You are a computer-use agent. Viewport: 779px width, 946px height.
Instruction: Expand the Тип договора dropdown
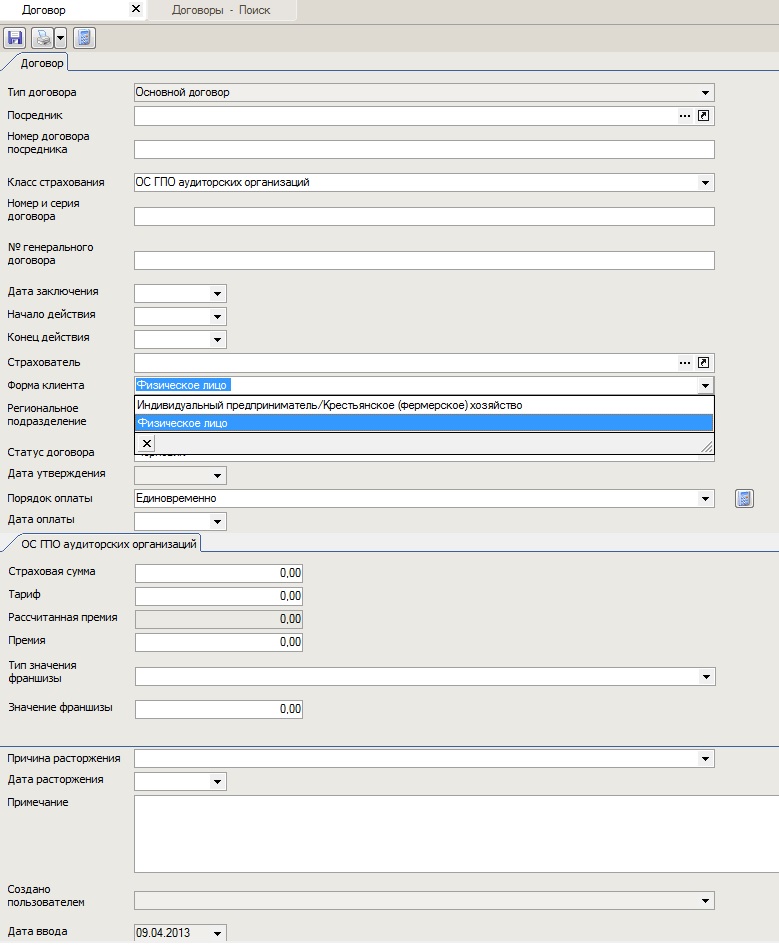[706, 93]
